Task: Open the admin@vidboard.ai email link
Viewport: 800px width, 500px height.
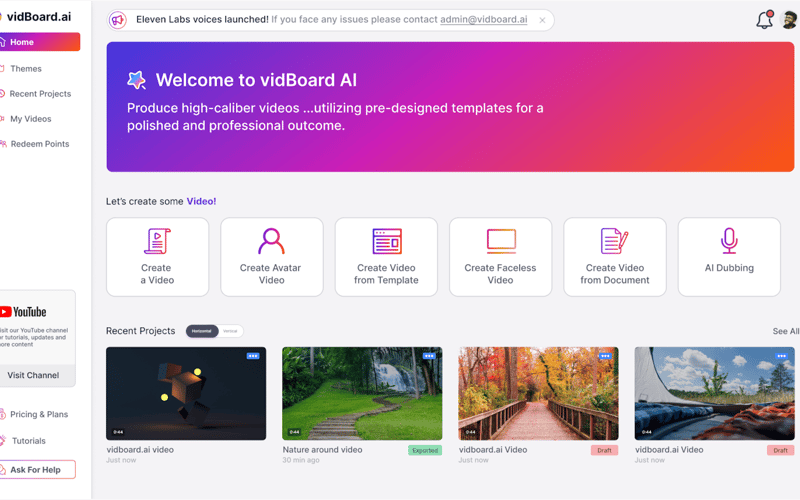Action: tap(484, 19)
